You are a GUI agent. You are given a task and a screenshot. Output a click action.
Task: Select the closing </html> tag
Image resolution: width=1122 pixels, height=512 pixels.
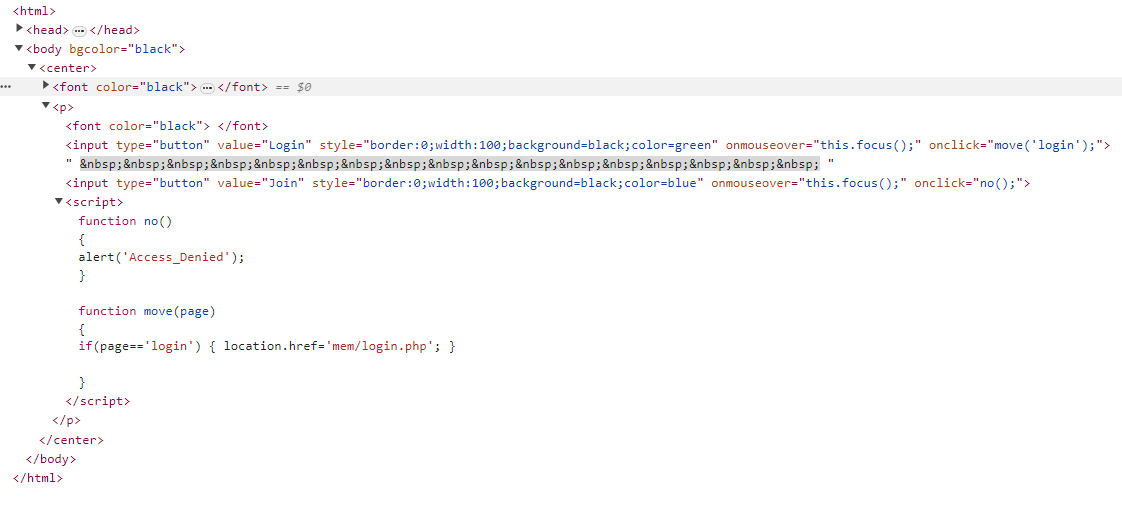point(38,478)
